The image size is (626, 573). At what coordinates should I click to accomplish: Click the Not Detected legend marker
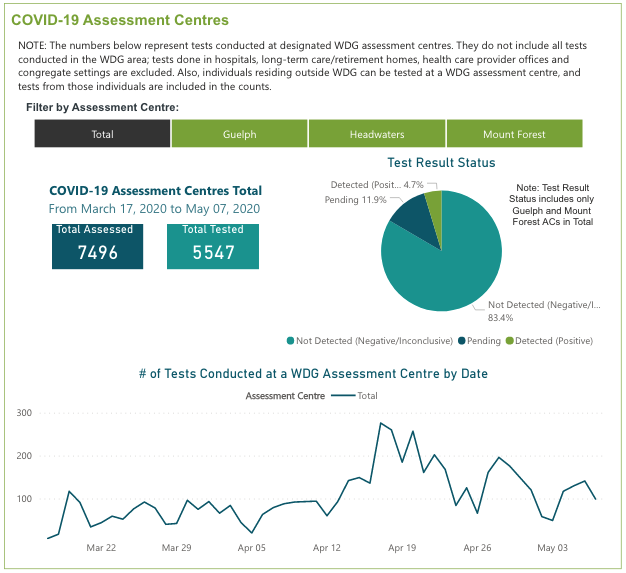[291, 341]
